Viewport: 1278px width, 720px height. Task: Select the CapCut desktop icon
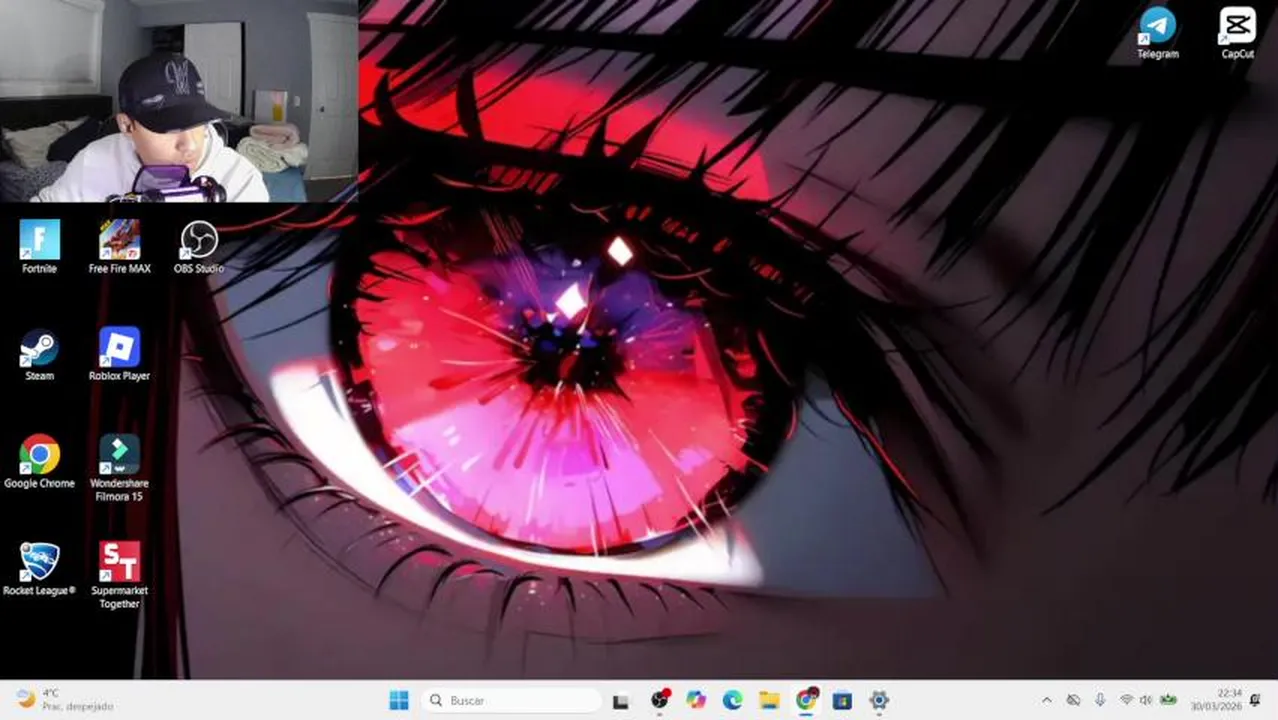[1237, 33]
